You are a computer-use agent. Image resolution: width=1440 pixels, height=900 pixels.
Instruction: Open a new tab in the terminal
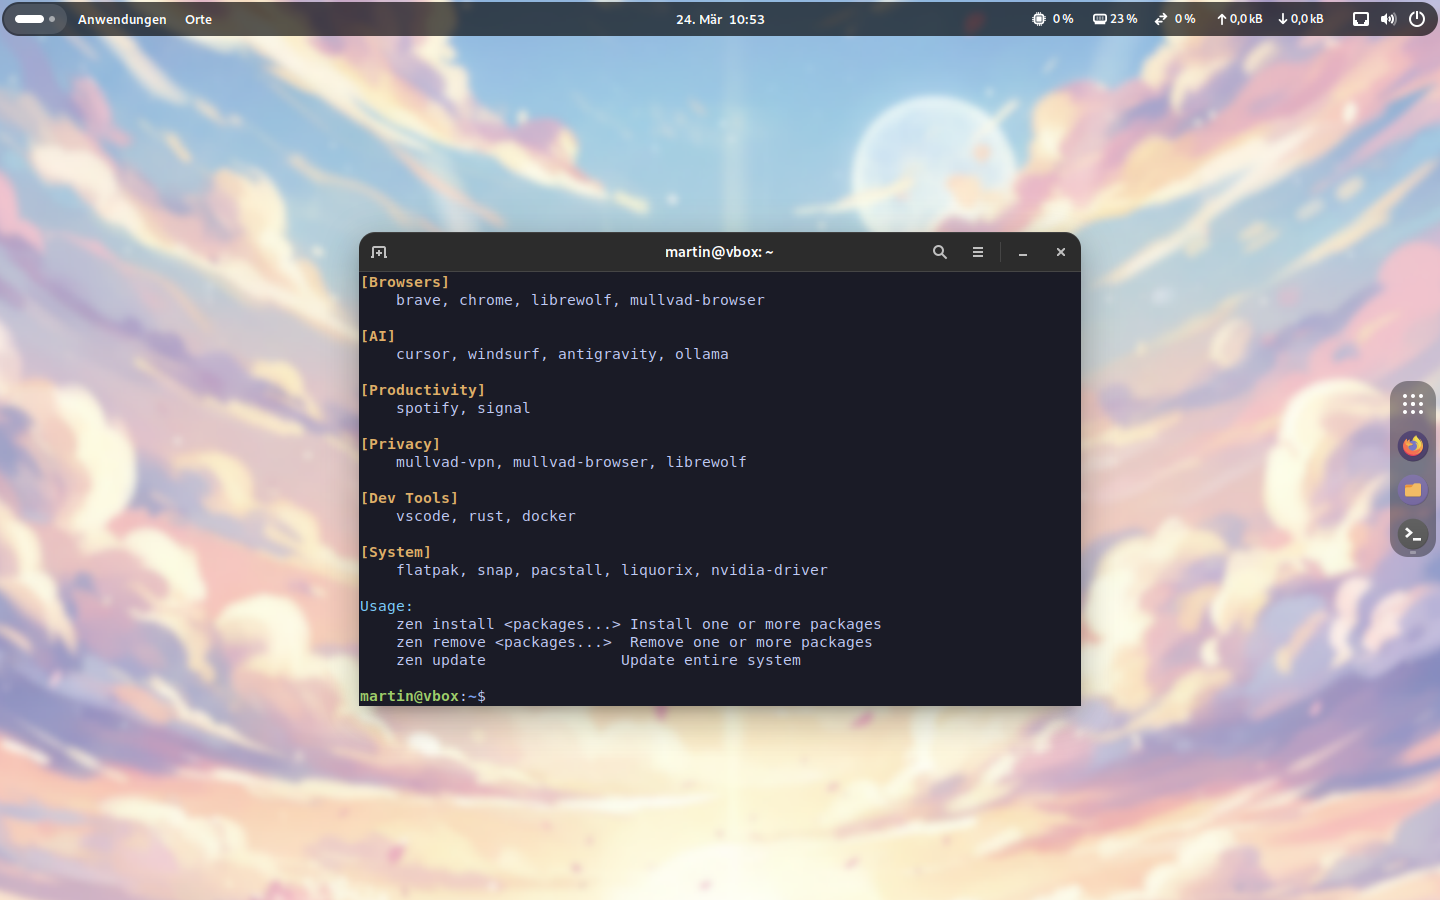(x=379, y=252)
